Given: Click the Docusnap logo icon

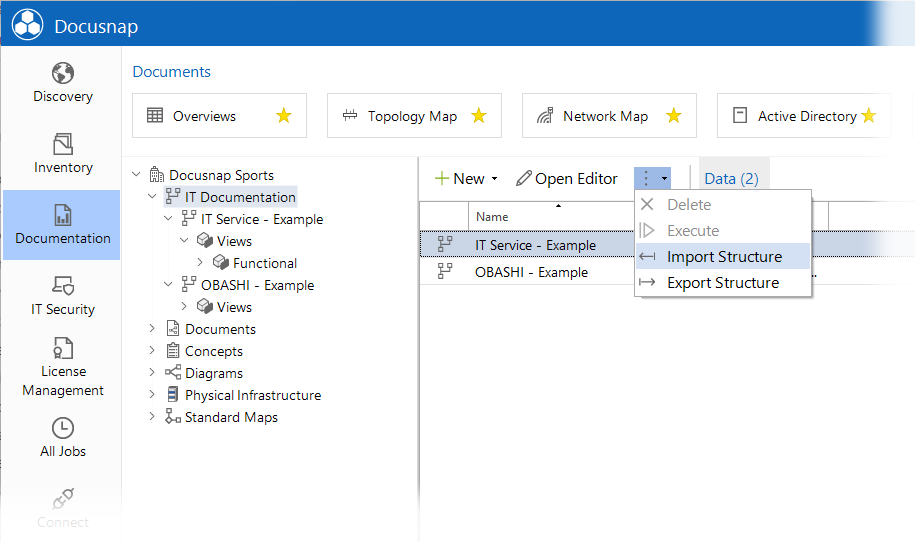Looking at the screenshot, I should tap(27, 25).
